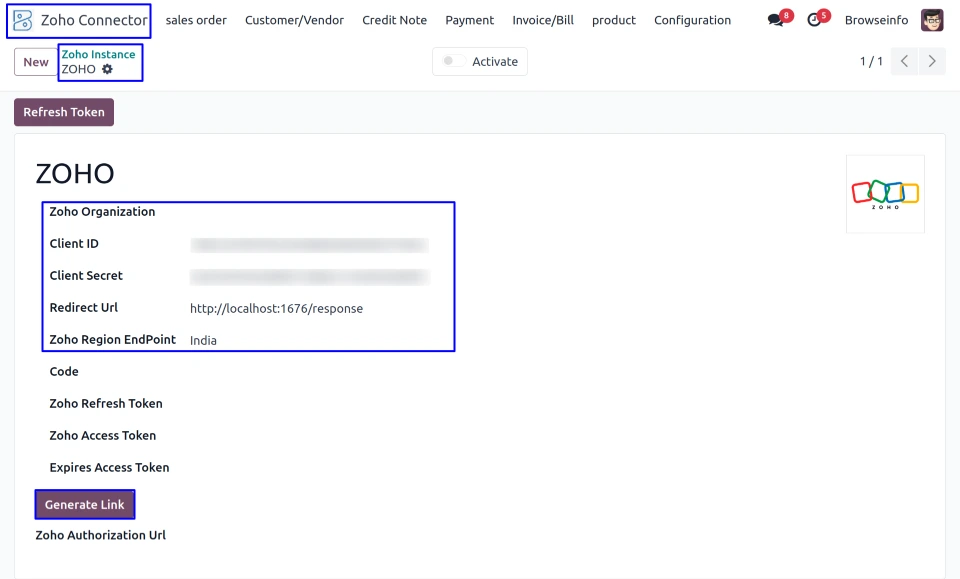This screenshot has width=960, height=579.
Task: Open the Customer/Vendor menu
Action: (294, 20)
